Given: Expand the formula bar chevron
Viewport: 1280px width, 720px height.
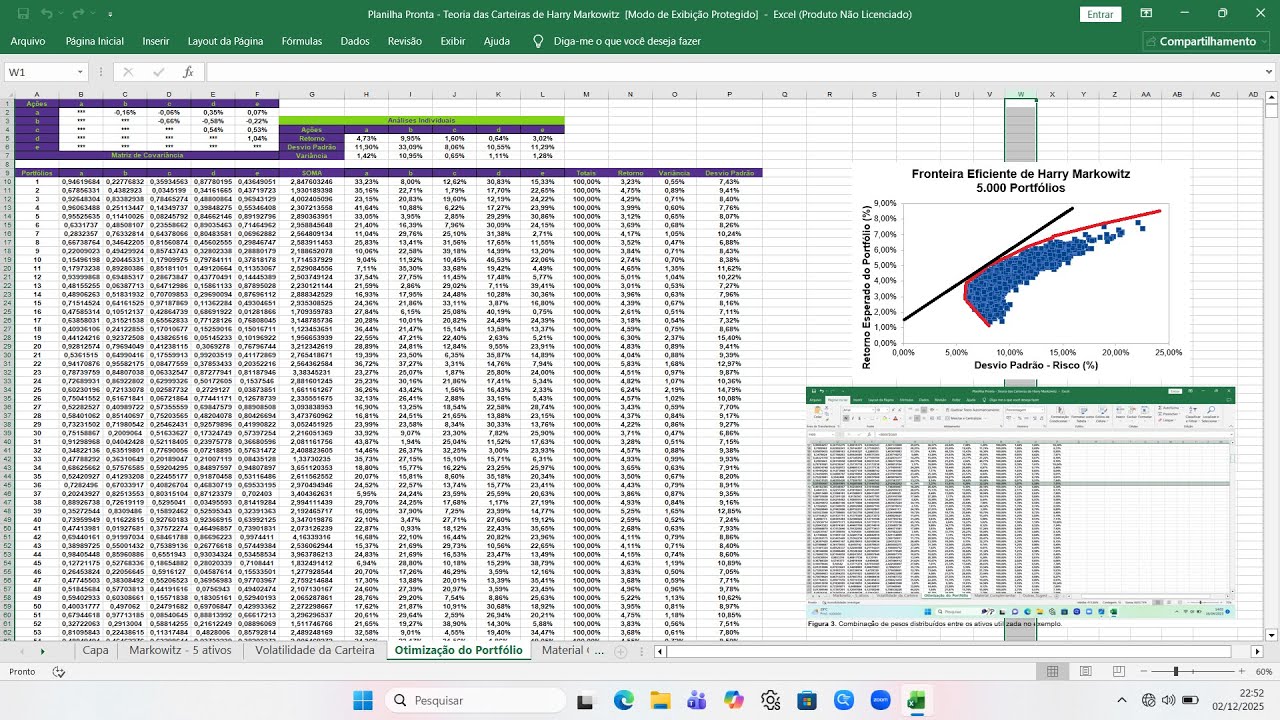Looking at the screenshot, I should (x=1270, y=72).
